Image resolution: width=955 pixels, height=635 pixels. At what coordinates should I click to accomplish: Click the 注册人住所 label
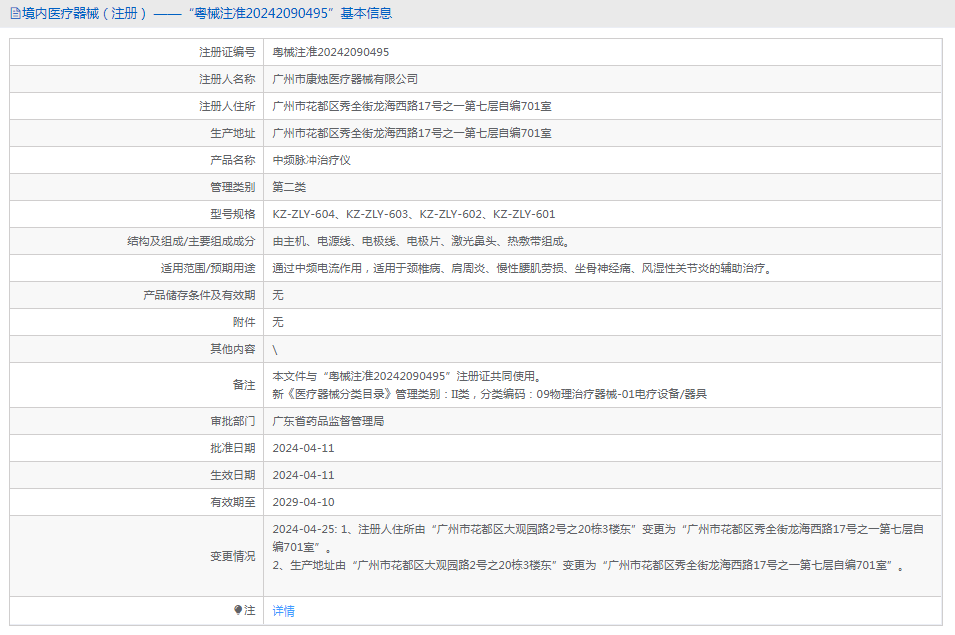click(x=227, y=106)
